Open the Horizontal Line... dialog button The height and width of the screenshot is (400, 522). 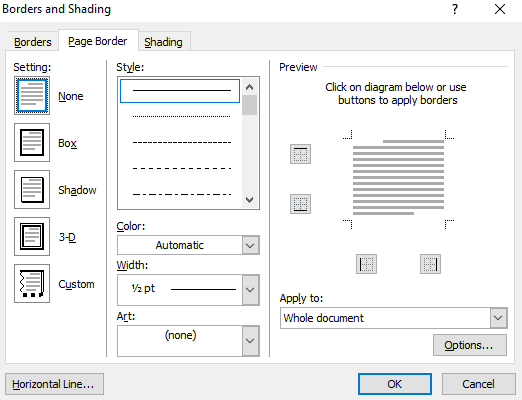point(54,384)
